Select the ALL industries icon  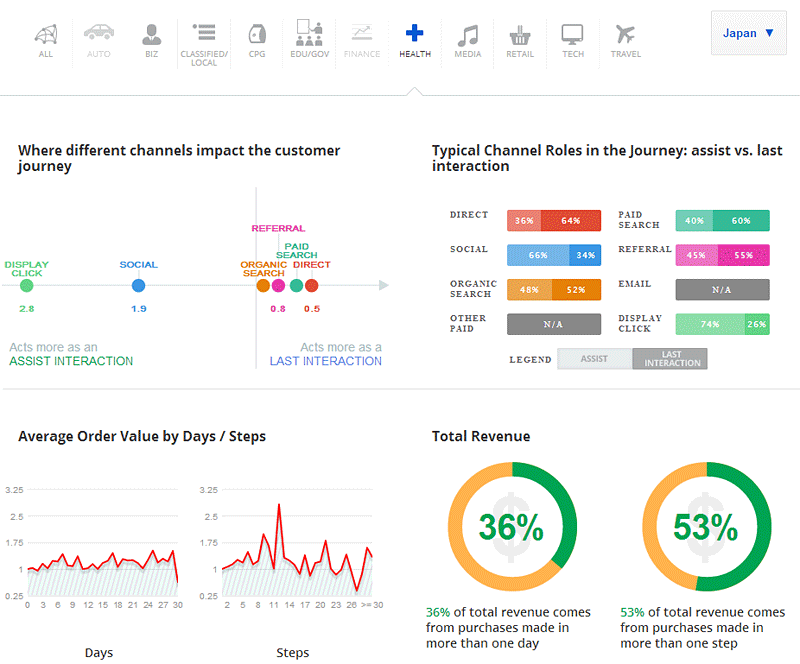(45, 34)
